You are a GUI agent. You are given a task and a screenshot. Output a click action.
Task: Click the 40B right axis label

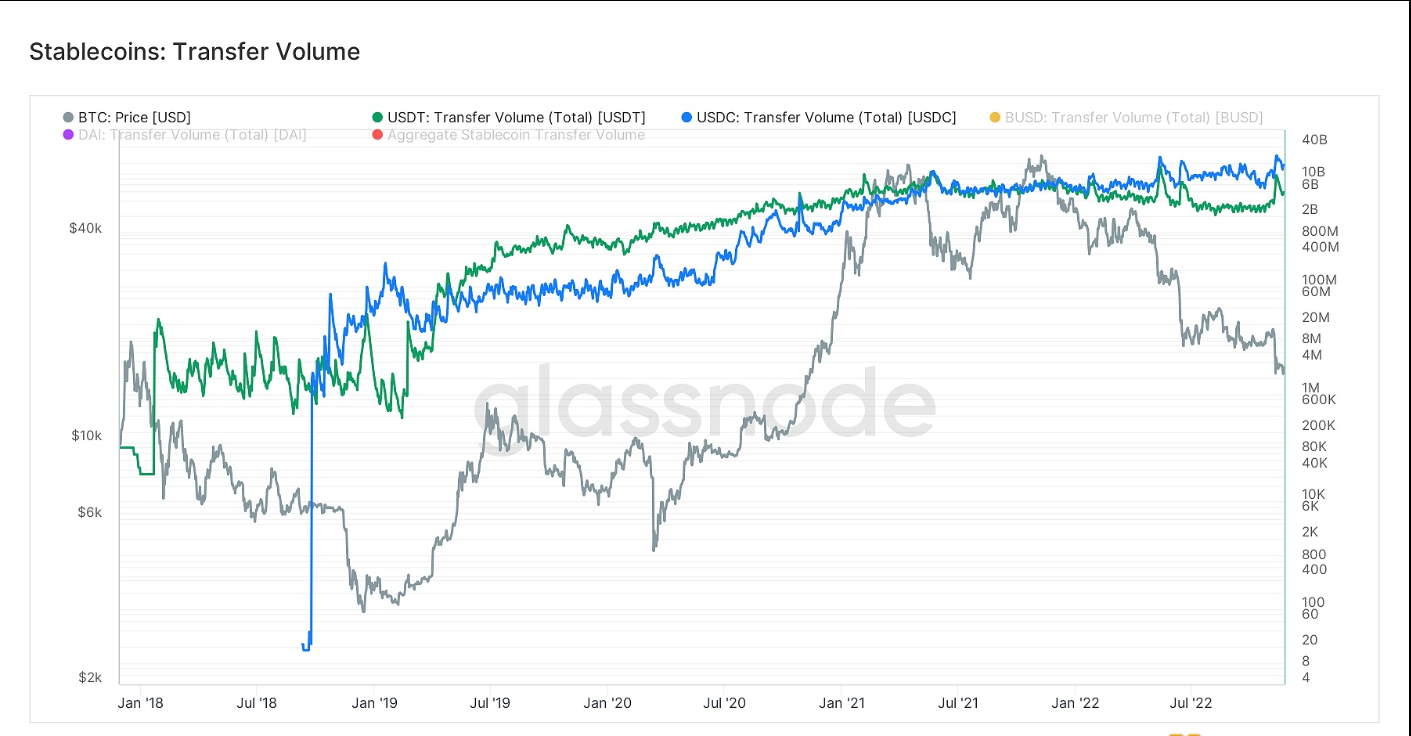pos(1314,139)
